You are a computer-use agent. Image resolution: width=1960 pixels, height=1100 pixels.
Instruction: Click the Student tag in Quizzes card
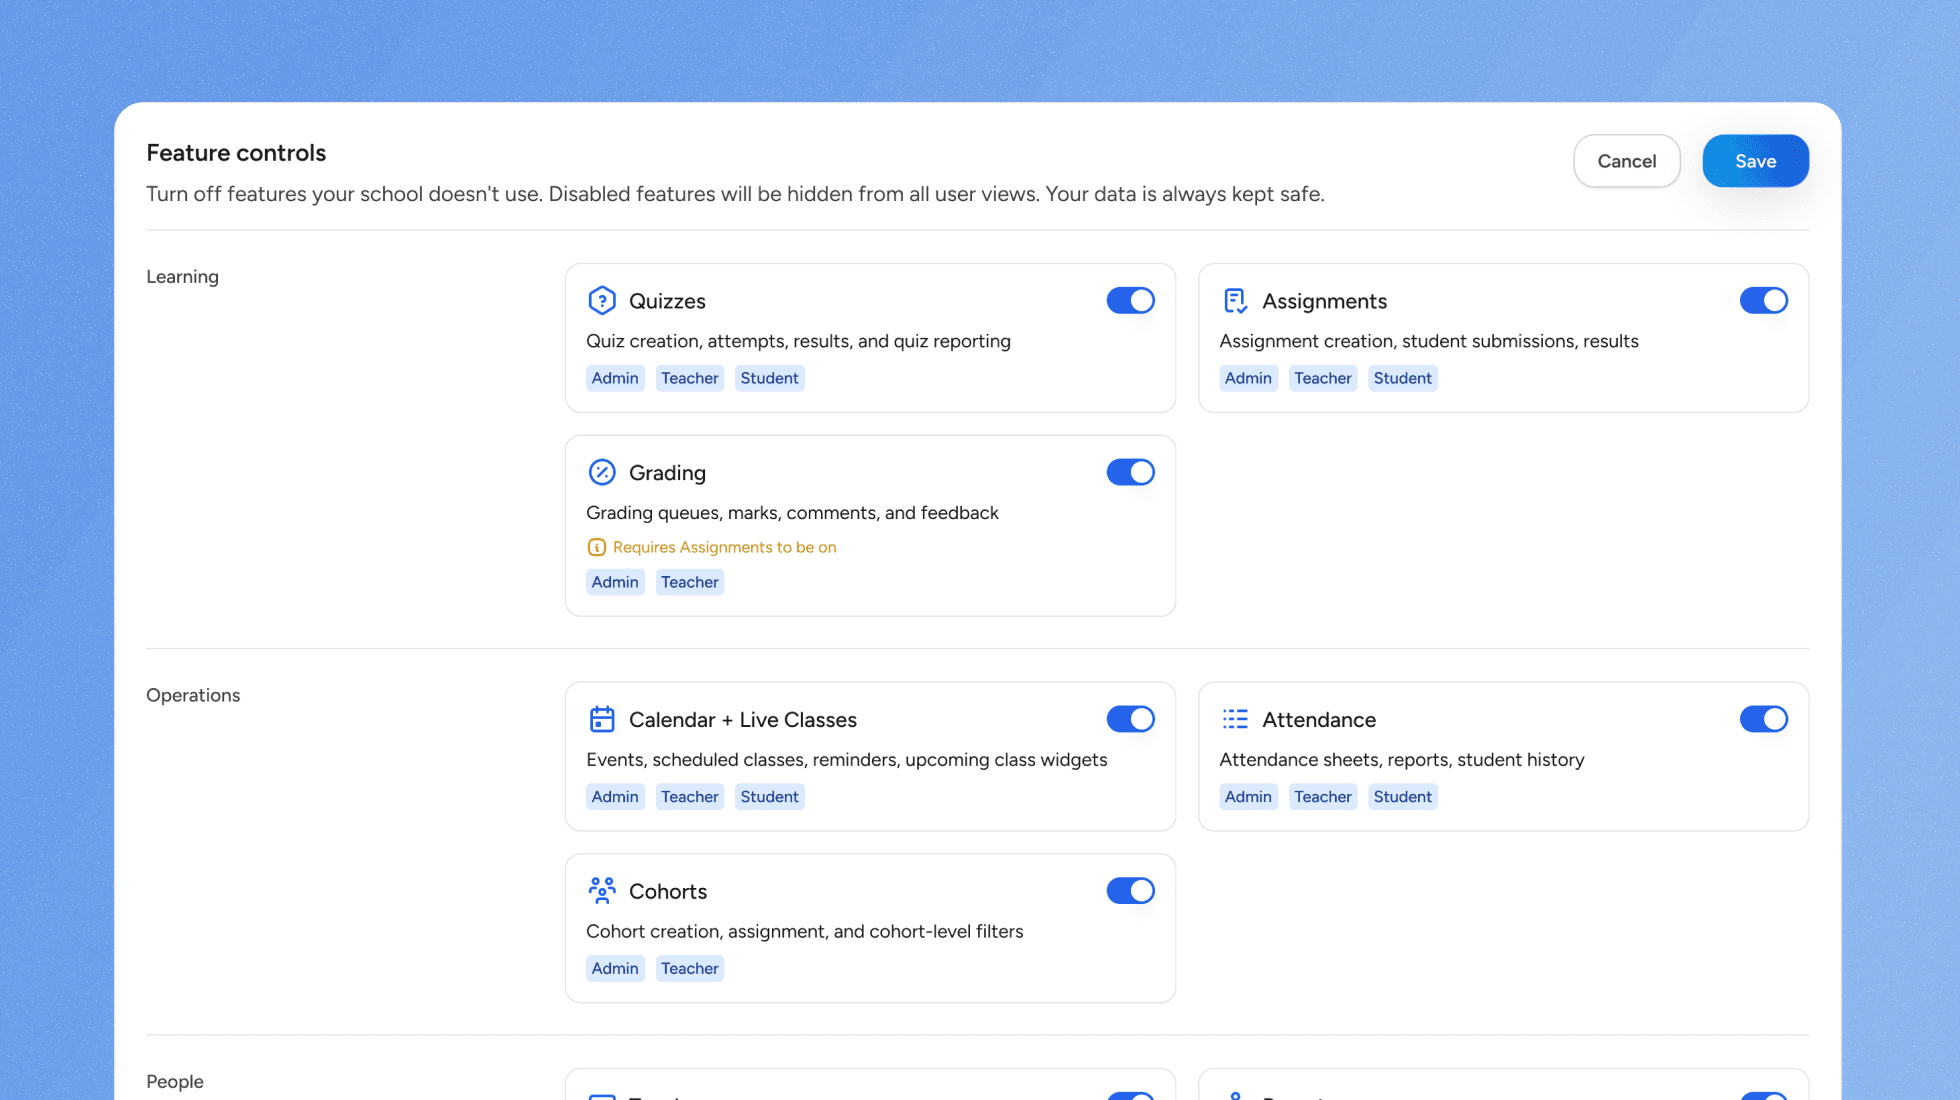769,378
